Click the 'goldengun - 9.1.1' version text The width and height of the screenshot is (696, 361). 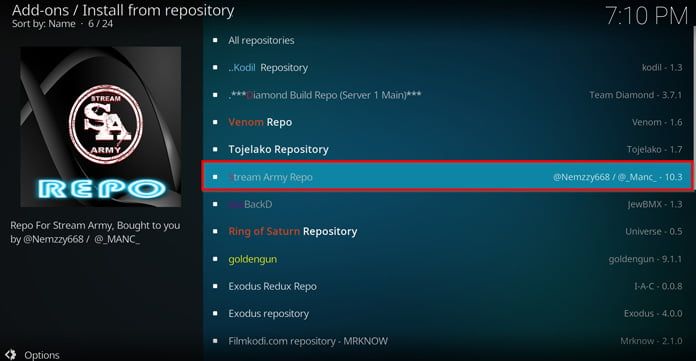(x=645, y=259)
